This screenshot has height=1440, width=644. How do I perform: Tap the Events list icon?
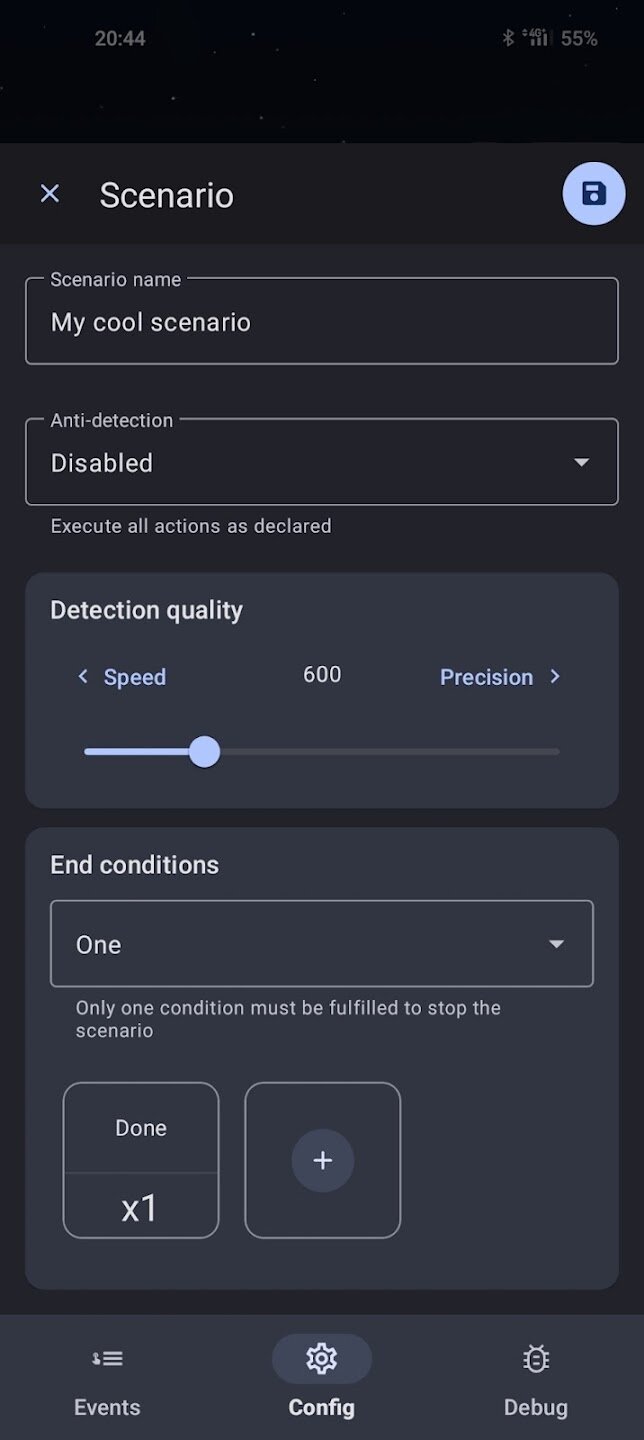point(107,1358)
